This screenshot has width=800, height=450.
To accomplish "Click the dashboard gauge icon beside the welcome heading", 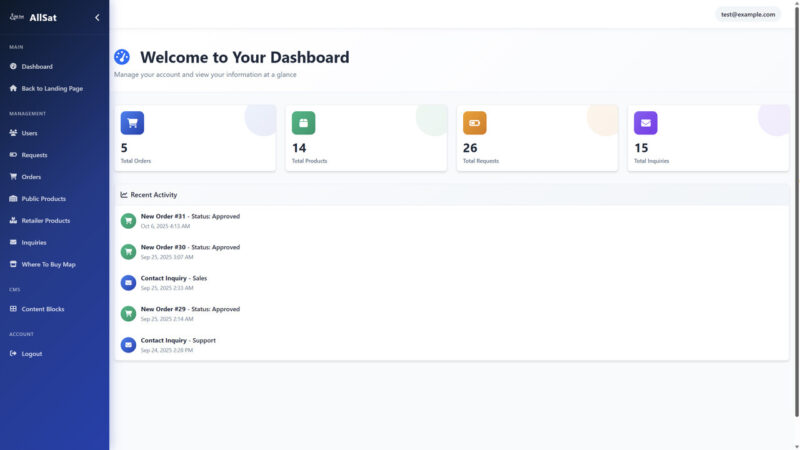I will click(x=122, y=57).
